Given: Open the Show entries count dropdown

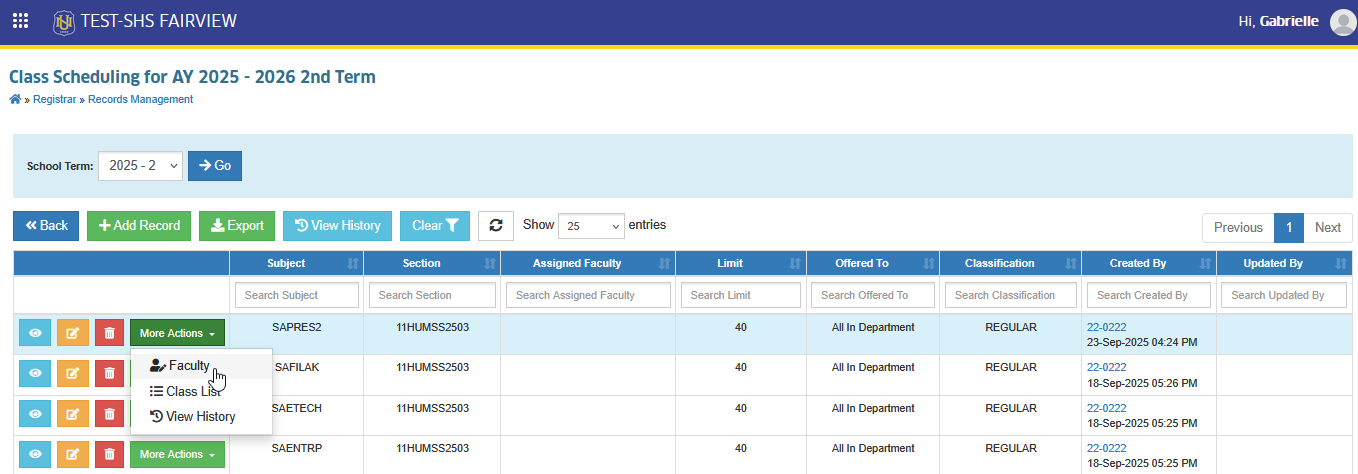Looking at the screenshot, I should point(591,226).
